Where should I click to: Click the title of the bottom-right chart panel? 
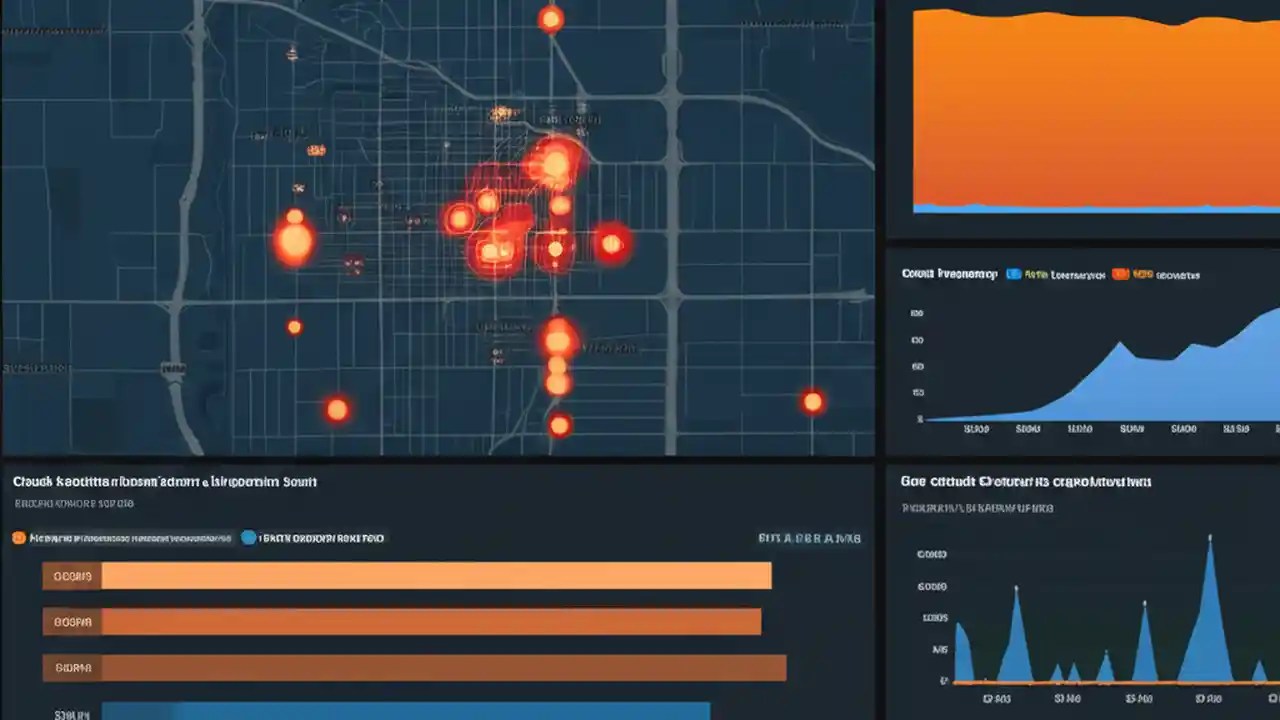[1020, 481]
